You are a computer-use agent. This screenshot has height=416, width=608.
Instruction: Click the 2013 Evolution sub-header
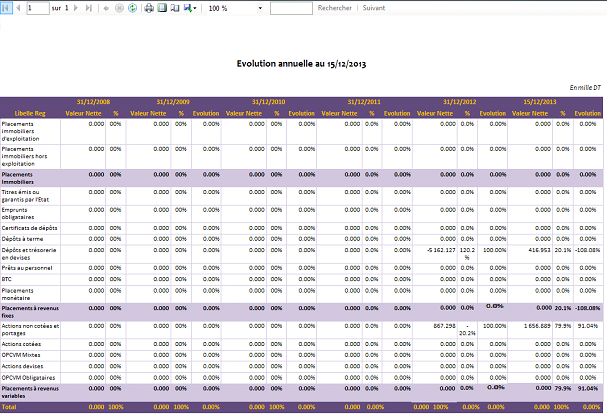(587, 114)
